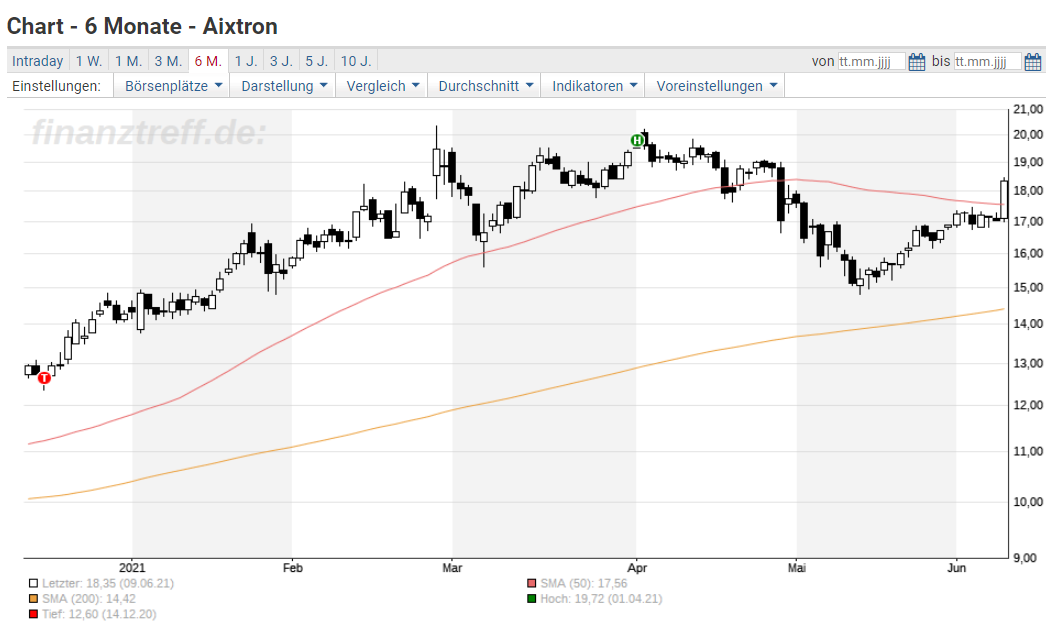
Task: Switch to the 1 J. time range
Action: [x=245, y=61]
